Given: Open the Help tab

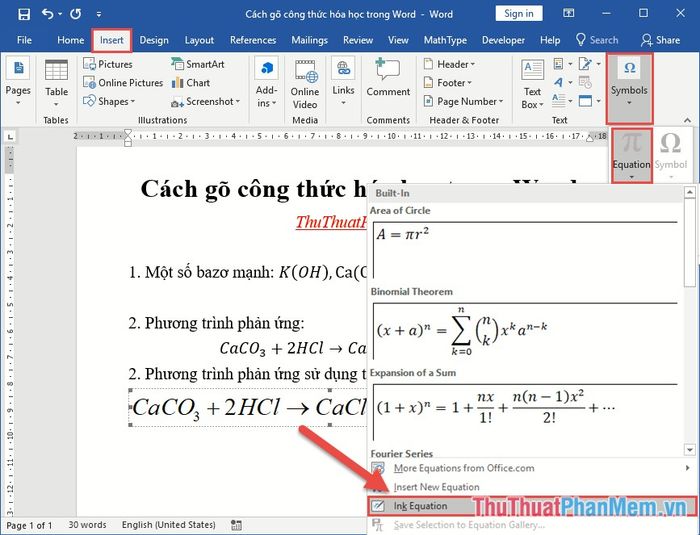Looking at the screenshot, I should pyautogui.click(x=550, y=40).
